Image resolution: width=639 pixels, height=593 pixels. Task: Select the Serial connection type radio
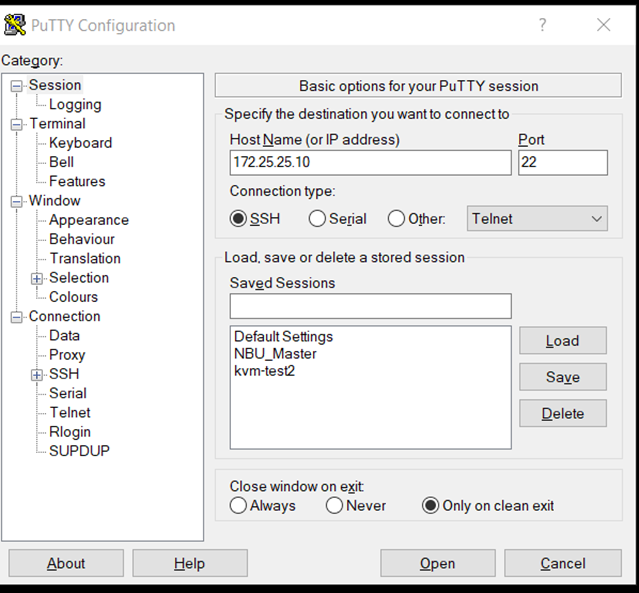[x=317, y=218]
